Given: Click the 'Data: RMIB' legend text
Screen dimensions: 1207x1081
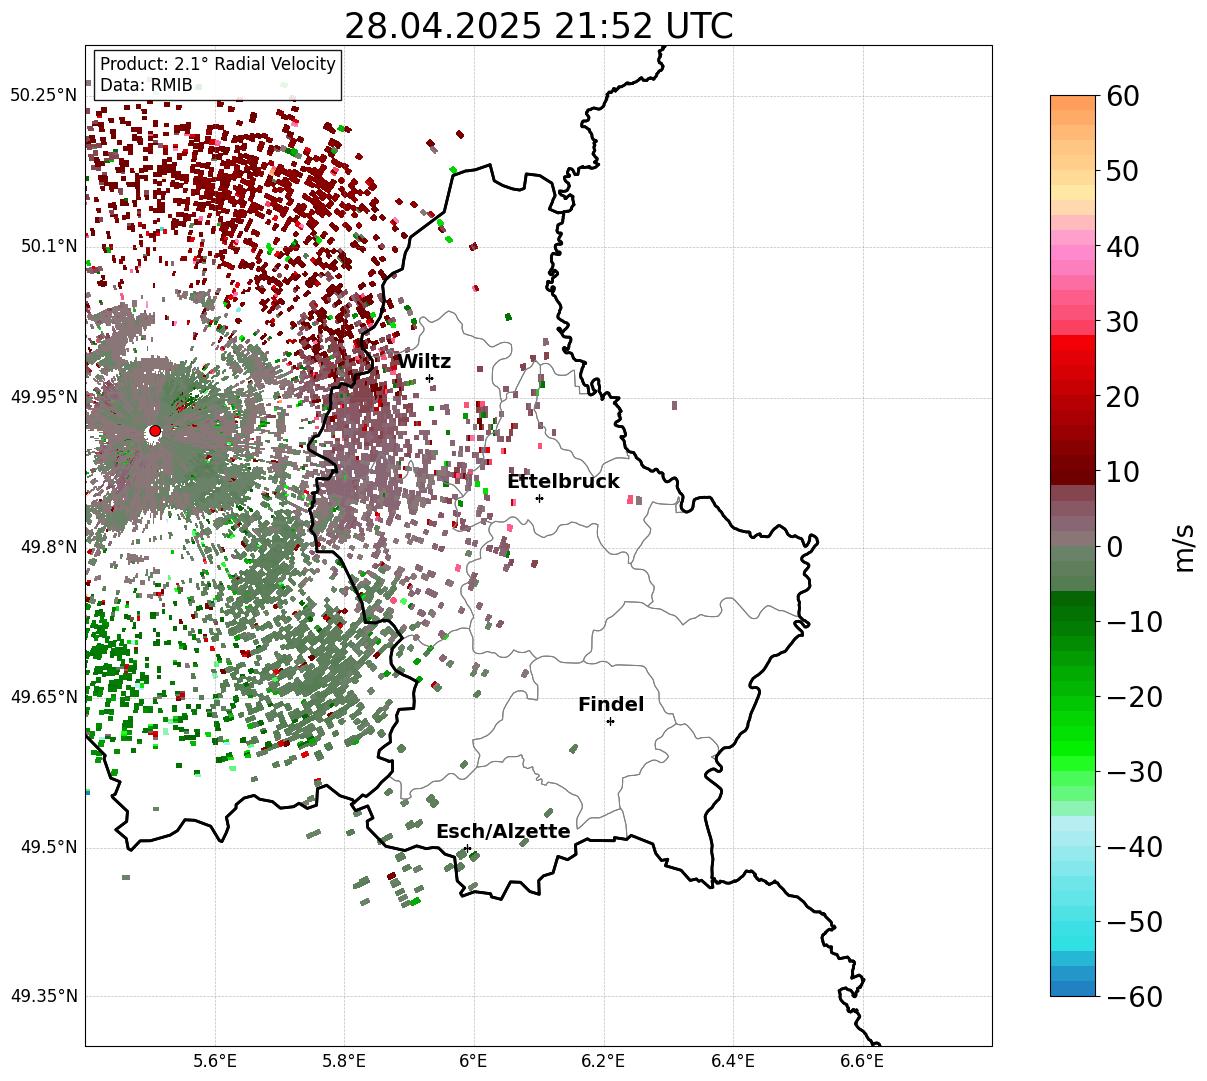Looking at the screenshot, I should [x=146, y=86].
